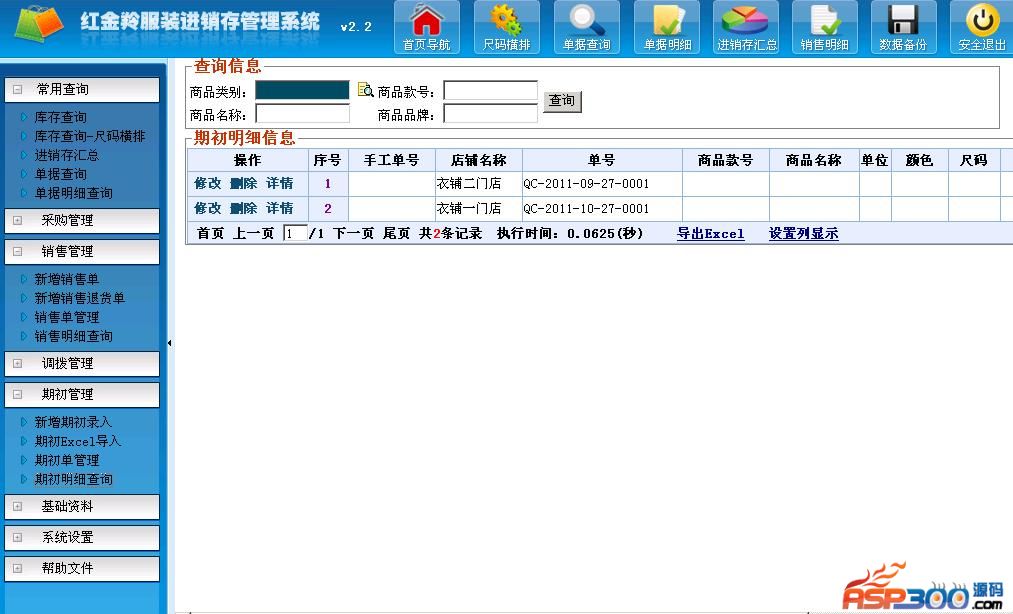1013x614 pixels.
Task: Open 新增销售单 in sidebar menu
Action: [66, 279]
